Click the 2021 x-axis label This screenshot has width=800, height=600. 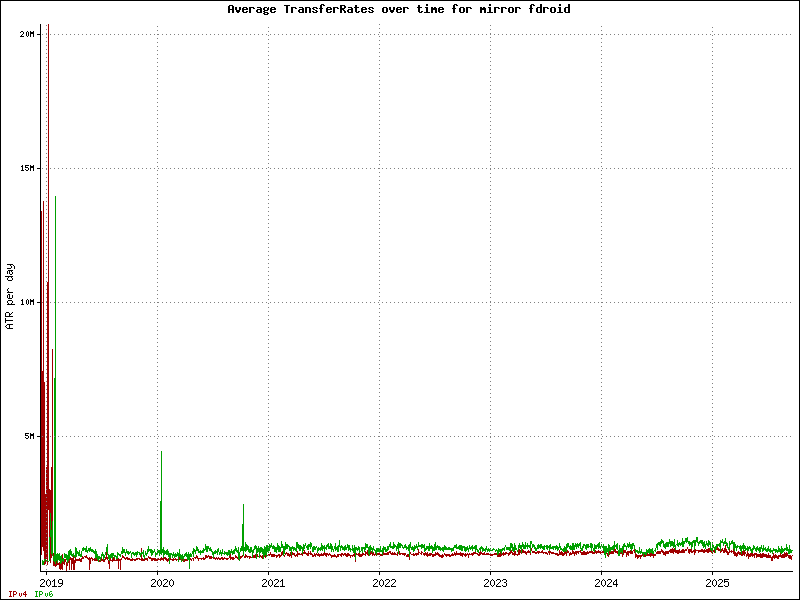(273, 582)
